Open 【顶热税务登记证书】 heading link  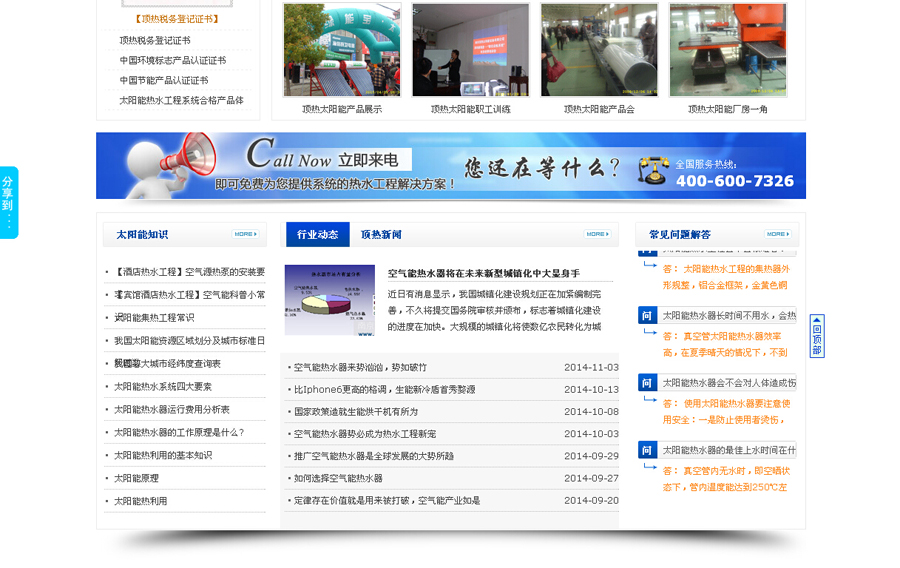pos(176,19)
